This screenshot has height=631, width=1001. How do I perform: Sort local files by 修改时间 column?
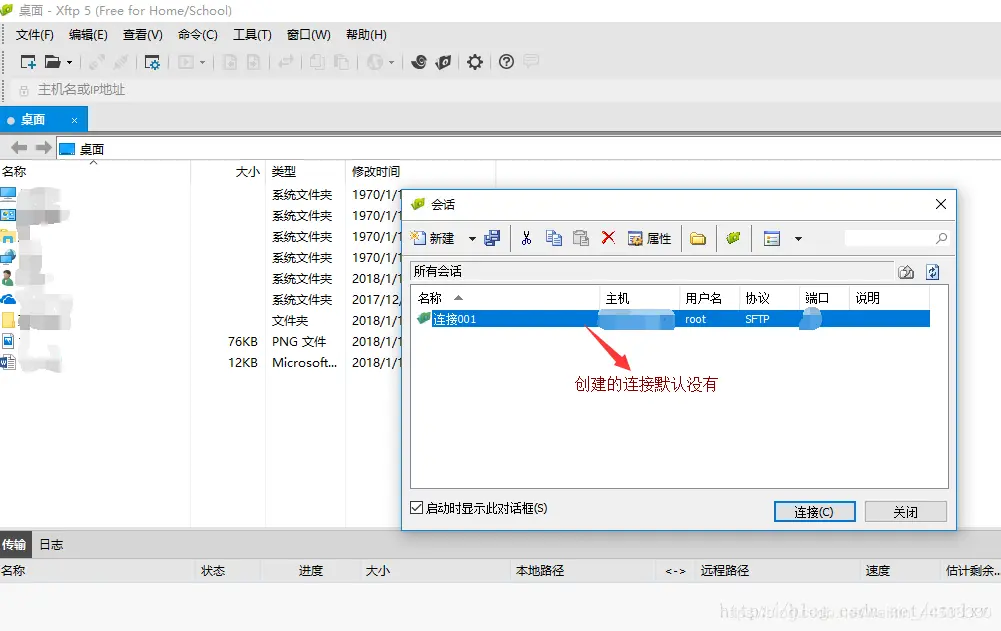click(x=376, y=172)
